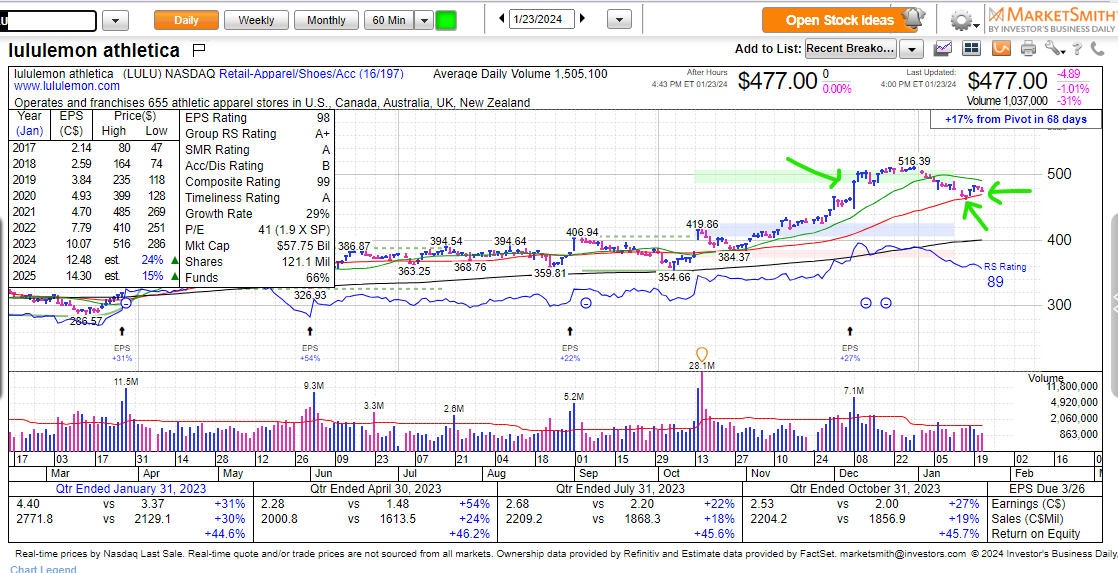The image size is (1118, 573).
Task: Click the Mkt Cap $57.75 Bil row
Action: click(257, 246)
